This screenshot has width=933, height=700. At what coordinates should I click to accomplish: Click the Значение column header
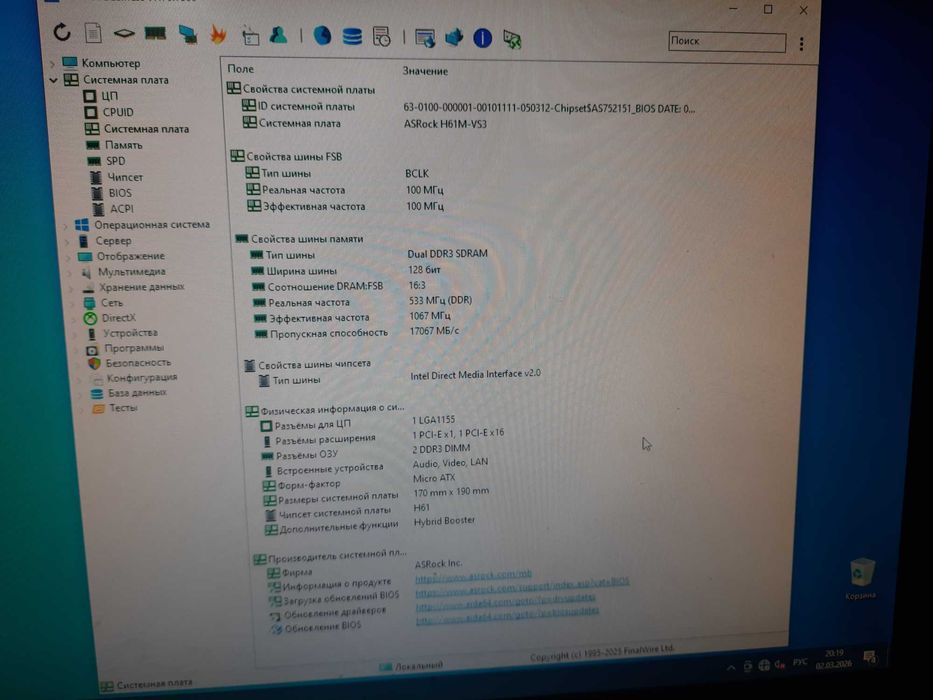coord(425,71)
